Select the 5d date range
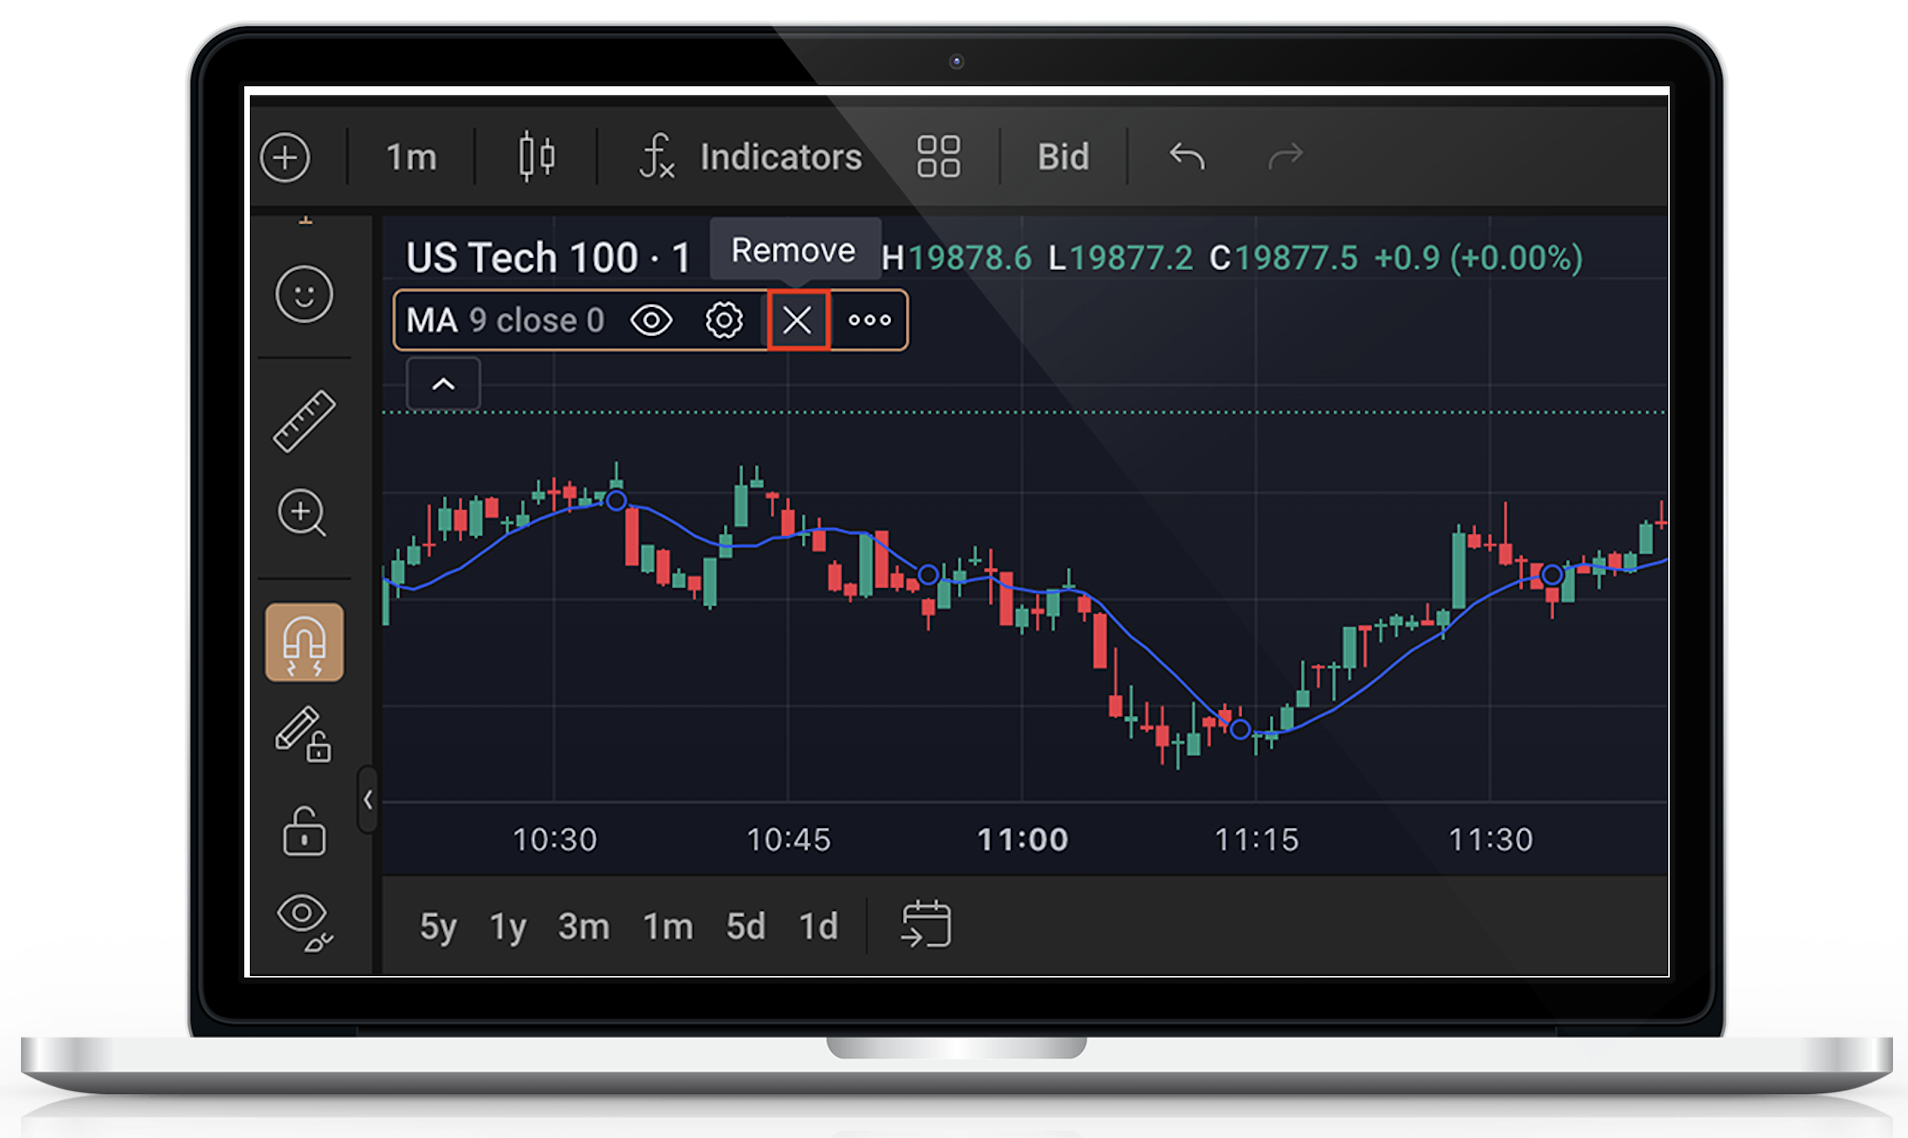This screenshot has width=1908, height=1138. point(745,927)
